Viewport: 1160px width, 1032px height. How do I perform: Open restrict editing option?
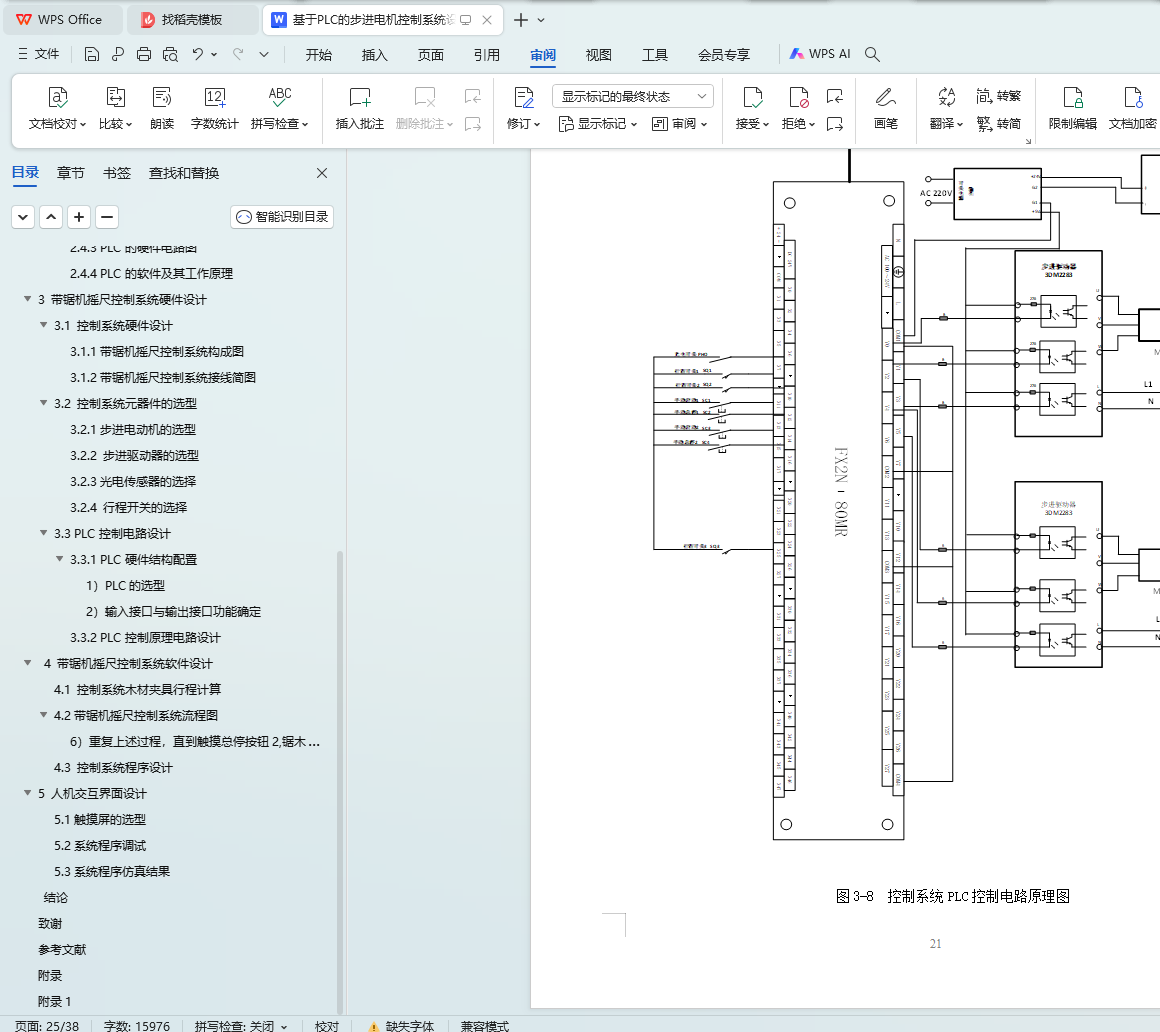click(1073, 109)
